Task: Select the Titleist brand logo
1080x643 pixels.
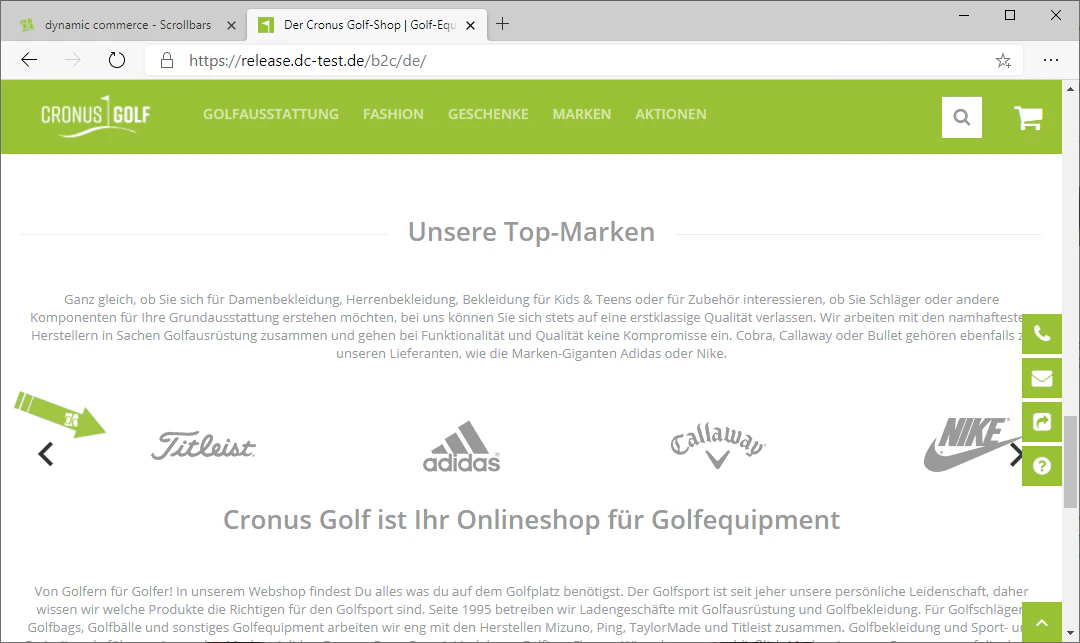Action: (x=203, y=446)
